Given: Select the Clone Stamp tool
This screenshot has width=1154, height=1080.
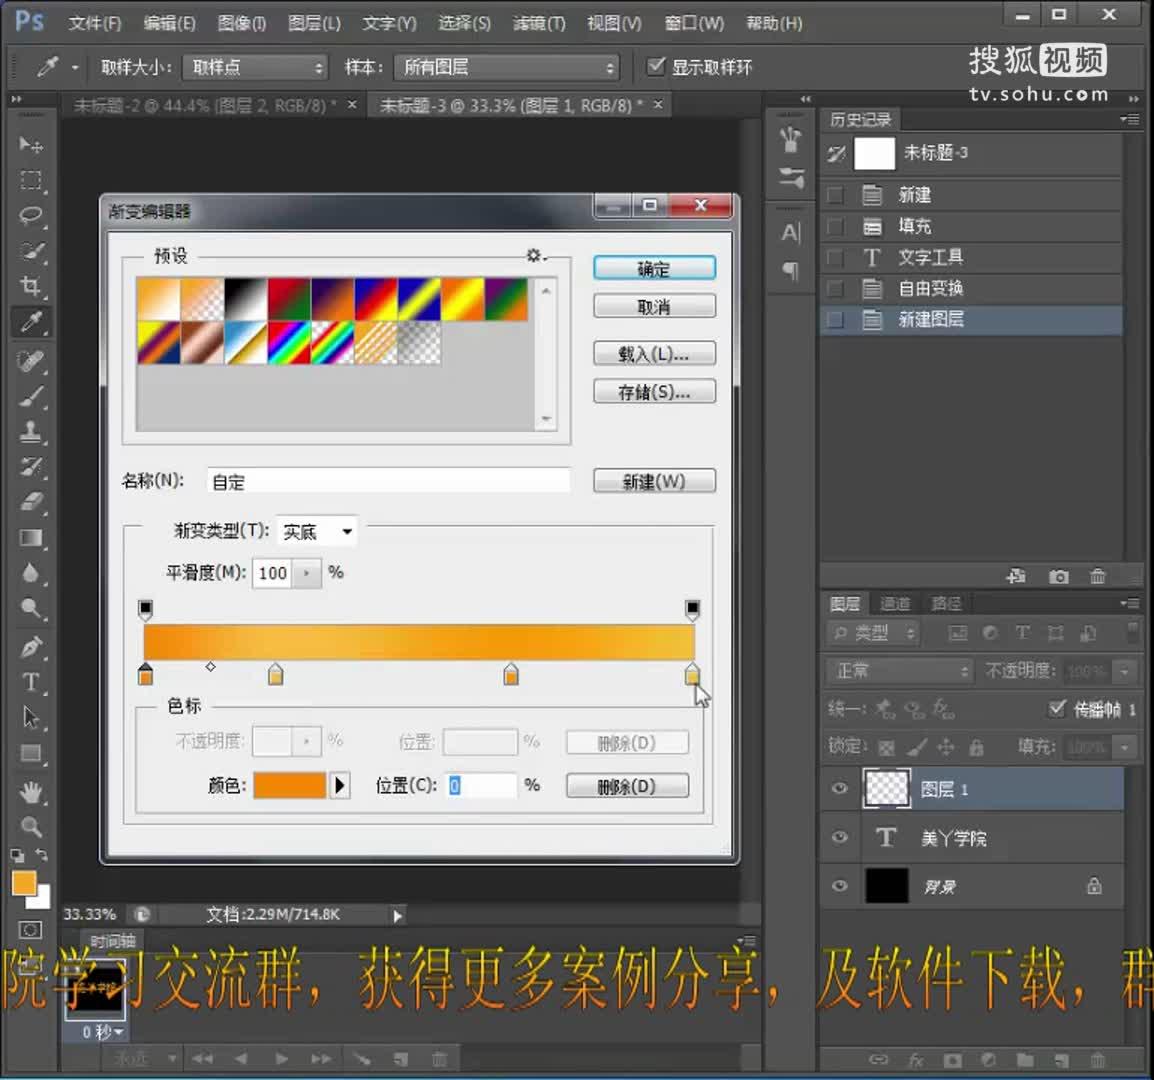Looking at the screenshot, I should (x=30, y=431).
